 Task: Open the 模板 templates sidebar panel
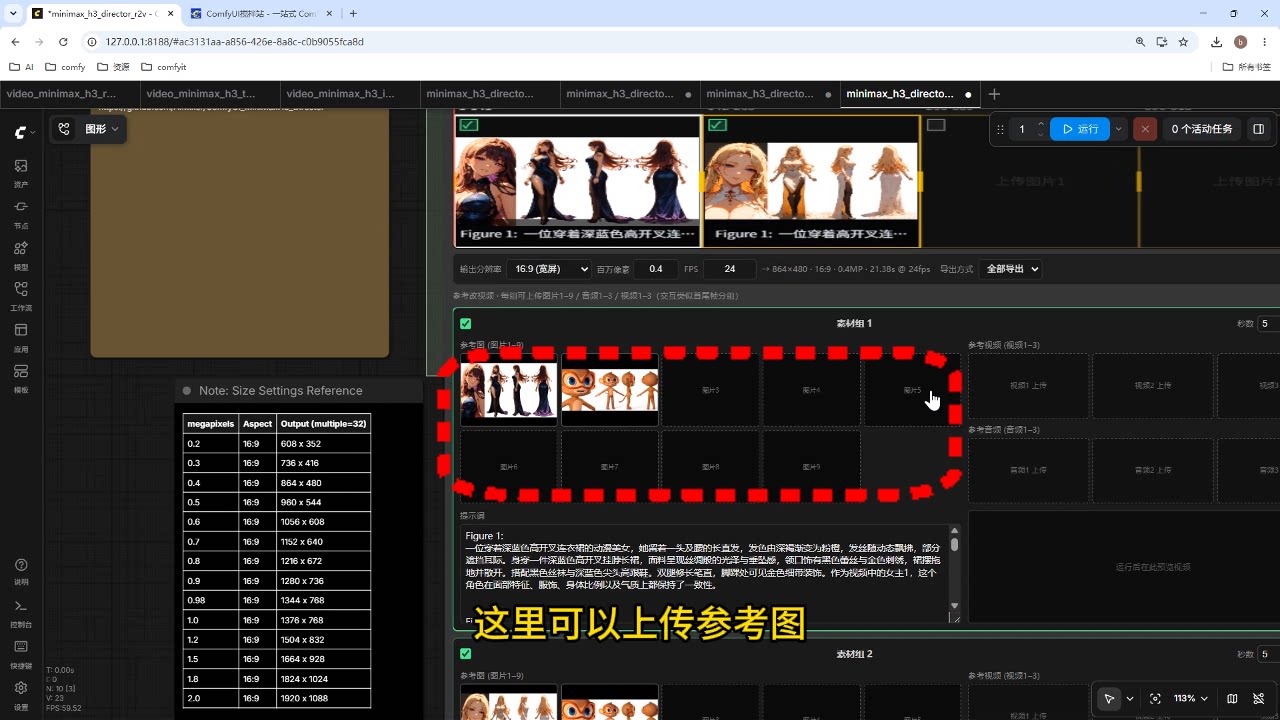click(x=21, y=377)
